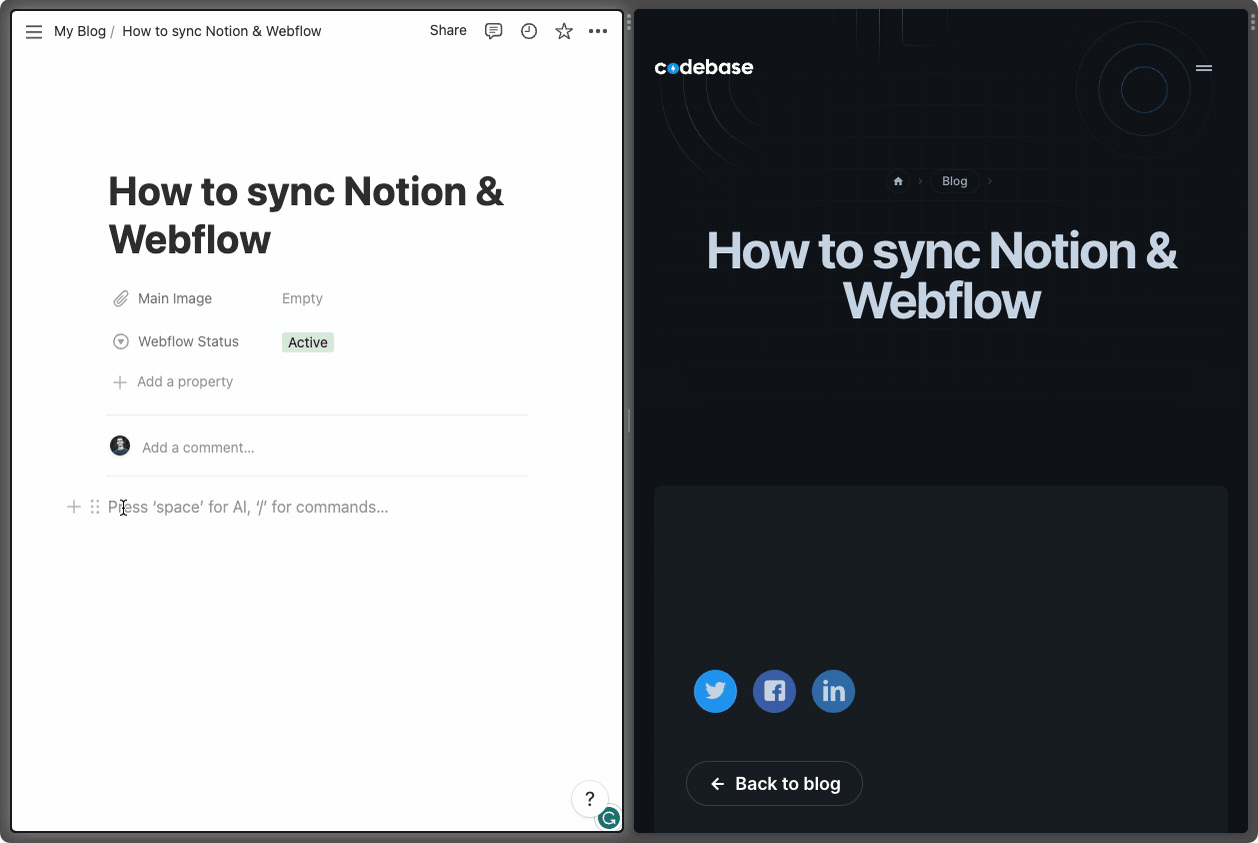Click the Main Image property label

[x=175, y=298]
